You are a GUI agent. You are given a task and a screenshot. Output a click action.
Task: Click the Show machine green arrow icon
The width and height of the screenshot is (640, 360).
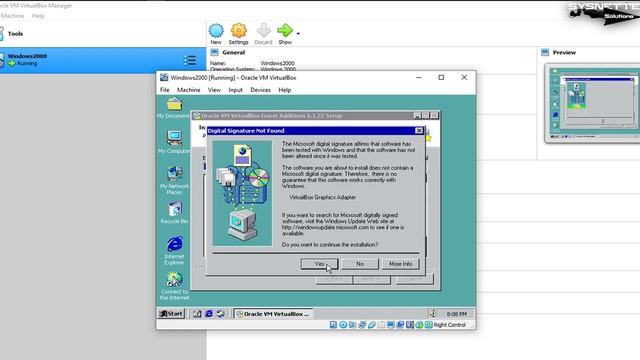click(285, 30)
